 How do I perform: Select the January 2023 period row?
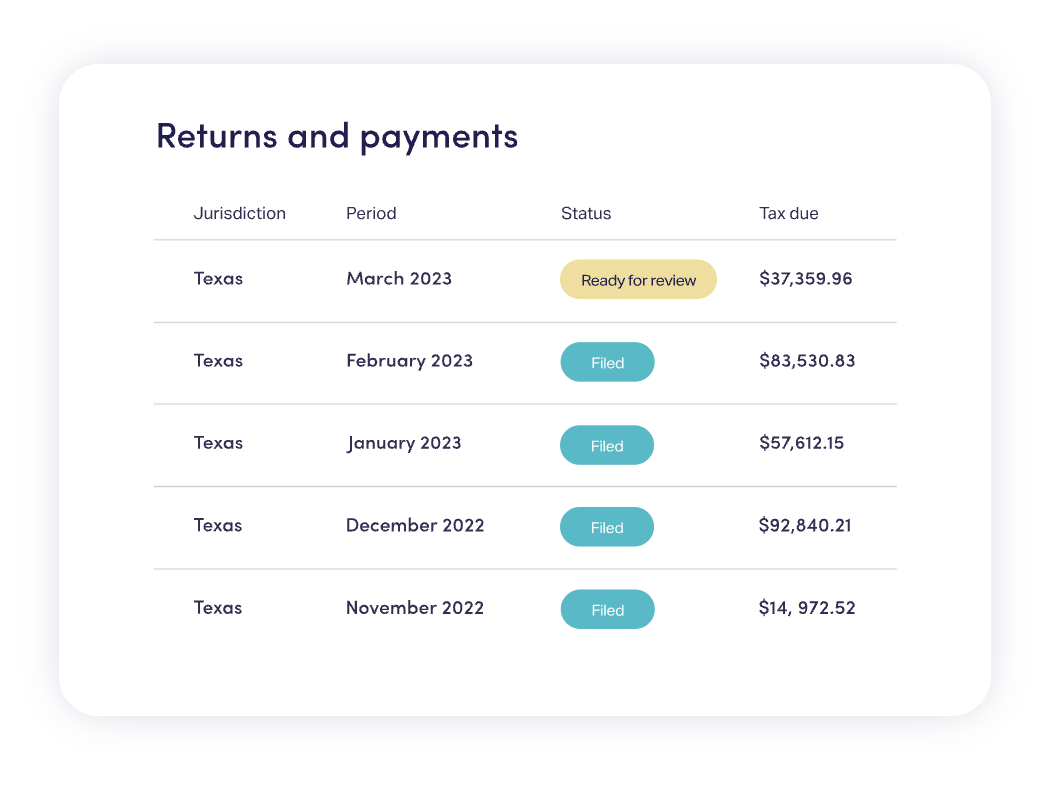coord(404,443)
